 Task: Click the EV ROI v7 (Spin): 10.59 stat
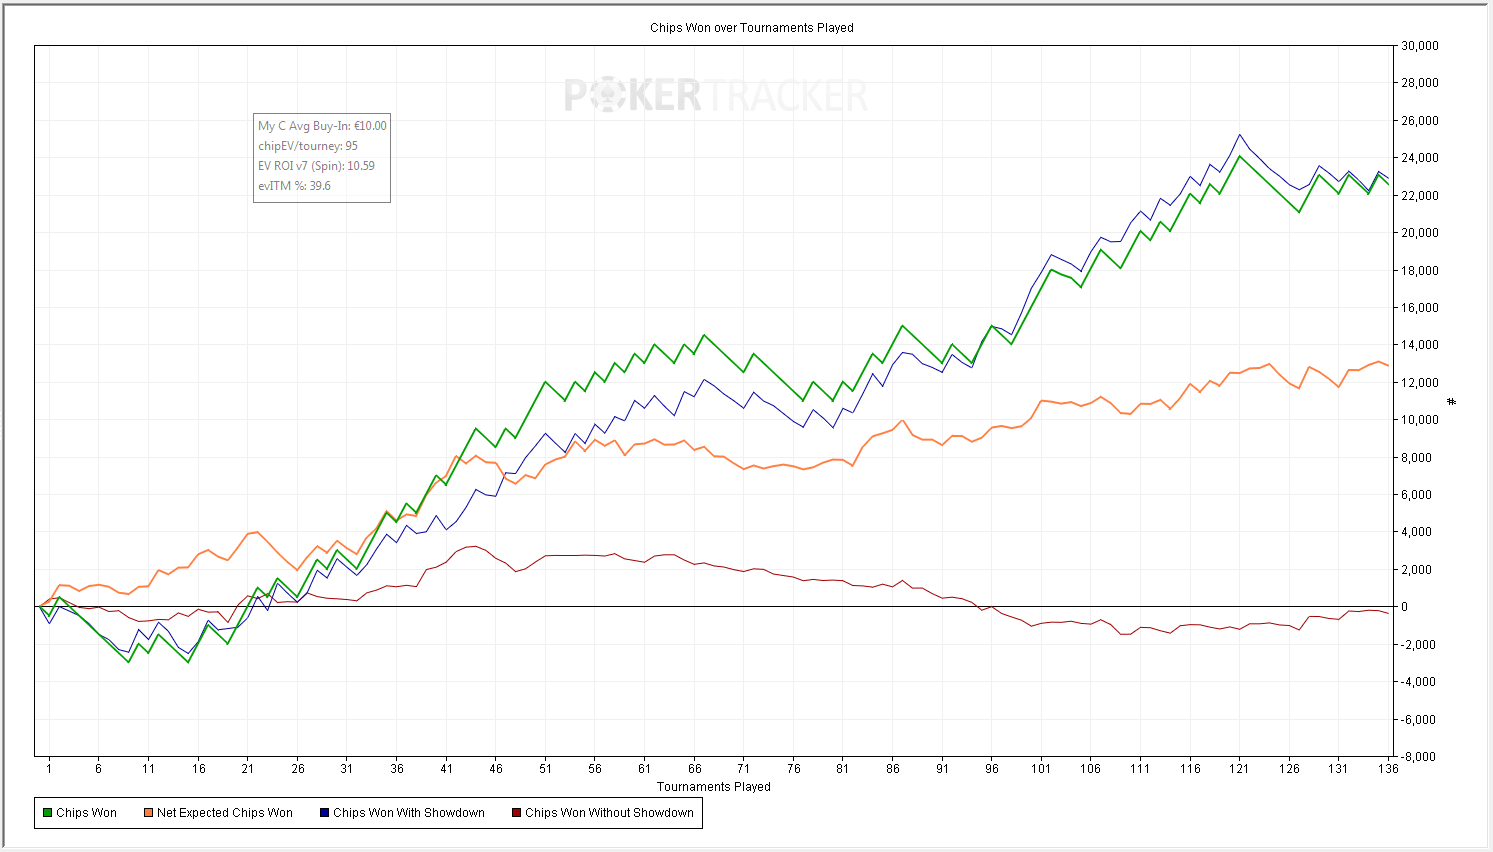click(x=316, y=166)
